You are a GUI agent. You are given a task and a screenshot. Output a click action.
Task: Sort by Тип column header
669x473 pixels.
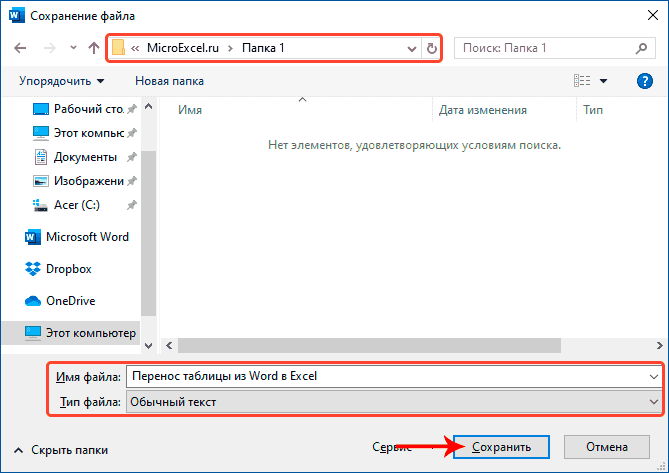click(593, 110)
